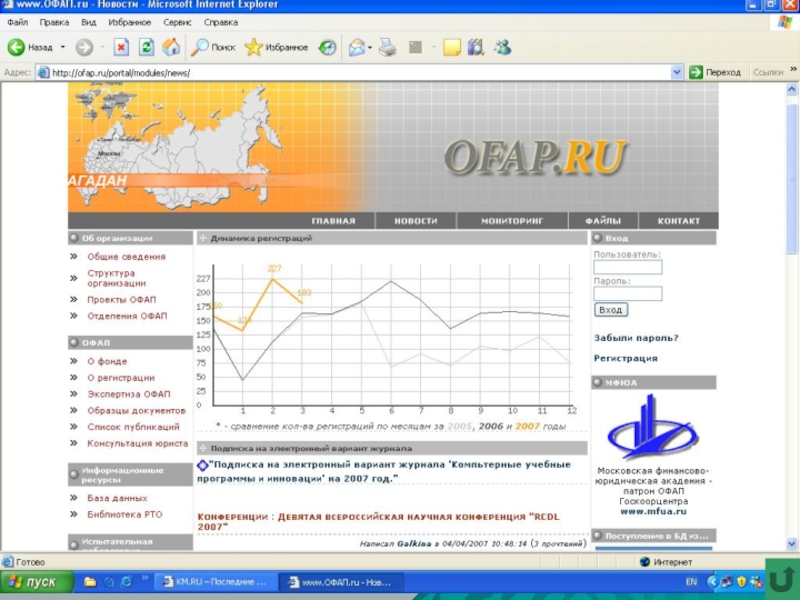
Task: Open Internet Explorer quick launch icon
Action: pyautogui.click(x=126, y=582)
